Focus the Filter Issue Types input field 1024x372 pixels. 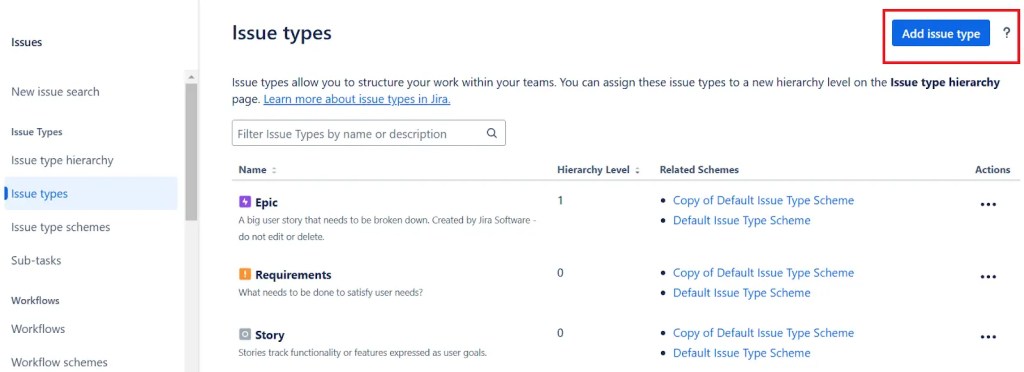pyautogui.click(x=368, y=133)
